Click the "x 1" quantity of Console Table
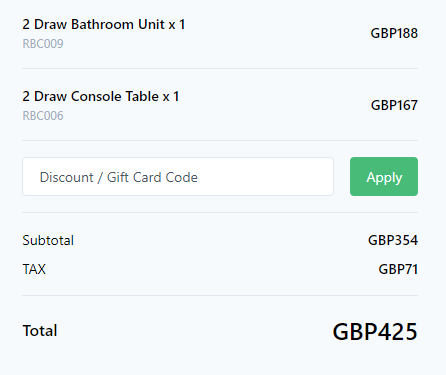Viewport: 446px width, 375px height. (171, 96)
